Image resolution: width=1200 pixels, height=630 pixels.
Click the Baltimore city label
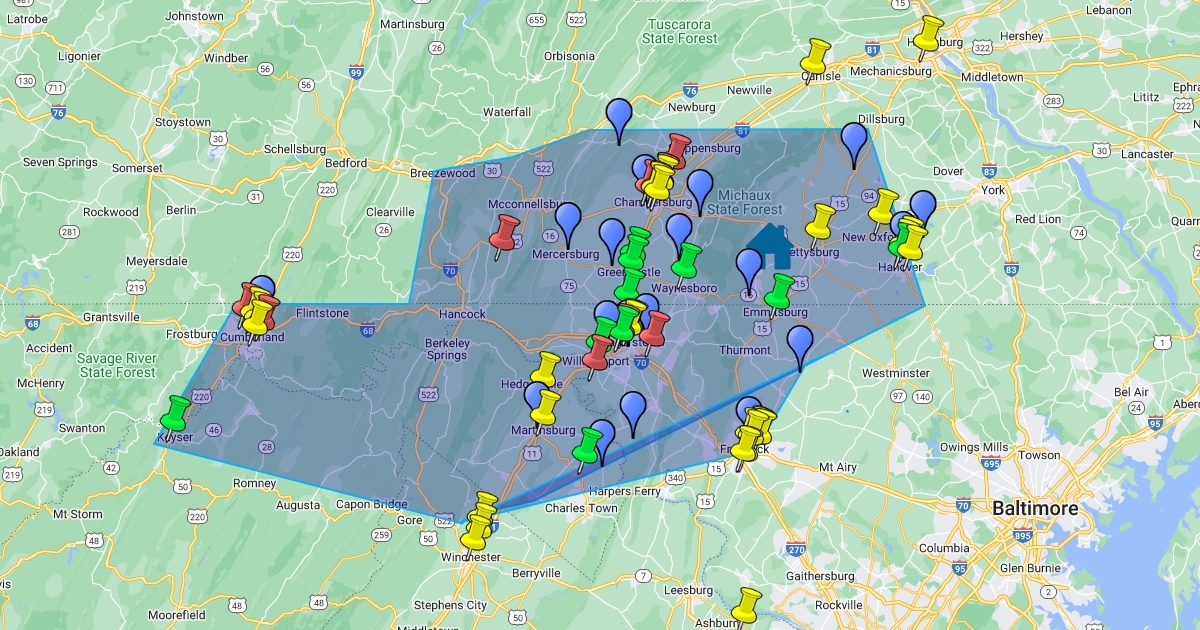point(1035,509)
